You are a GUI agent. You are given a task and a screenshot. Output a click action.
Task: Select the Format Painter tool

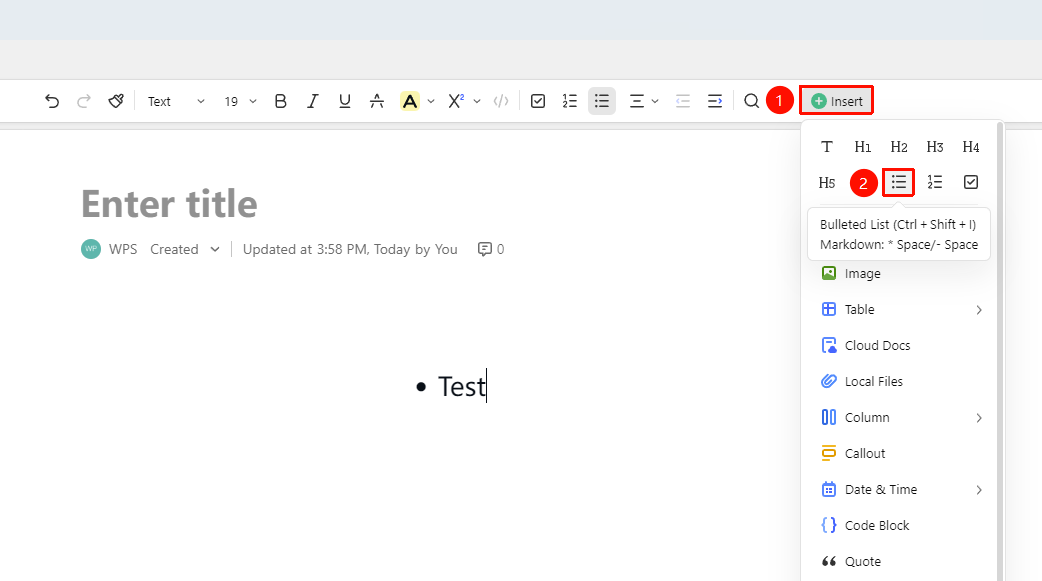116,101
